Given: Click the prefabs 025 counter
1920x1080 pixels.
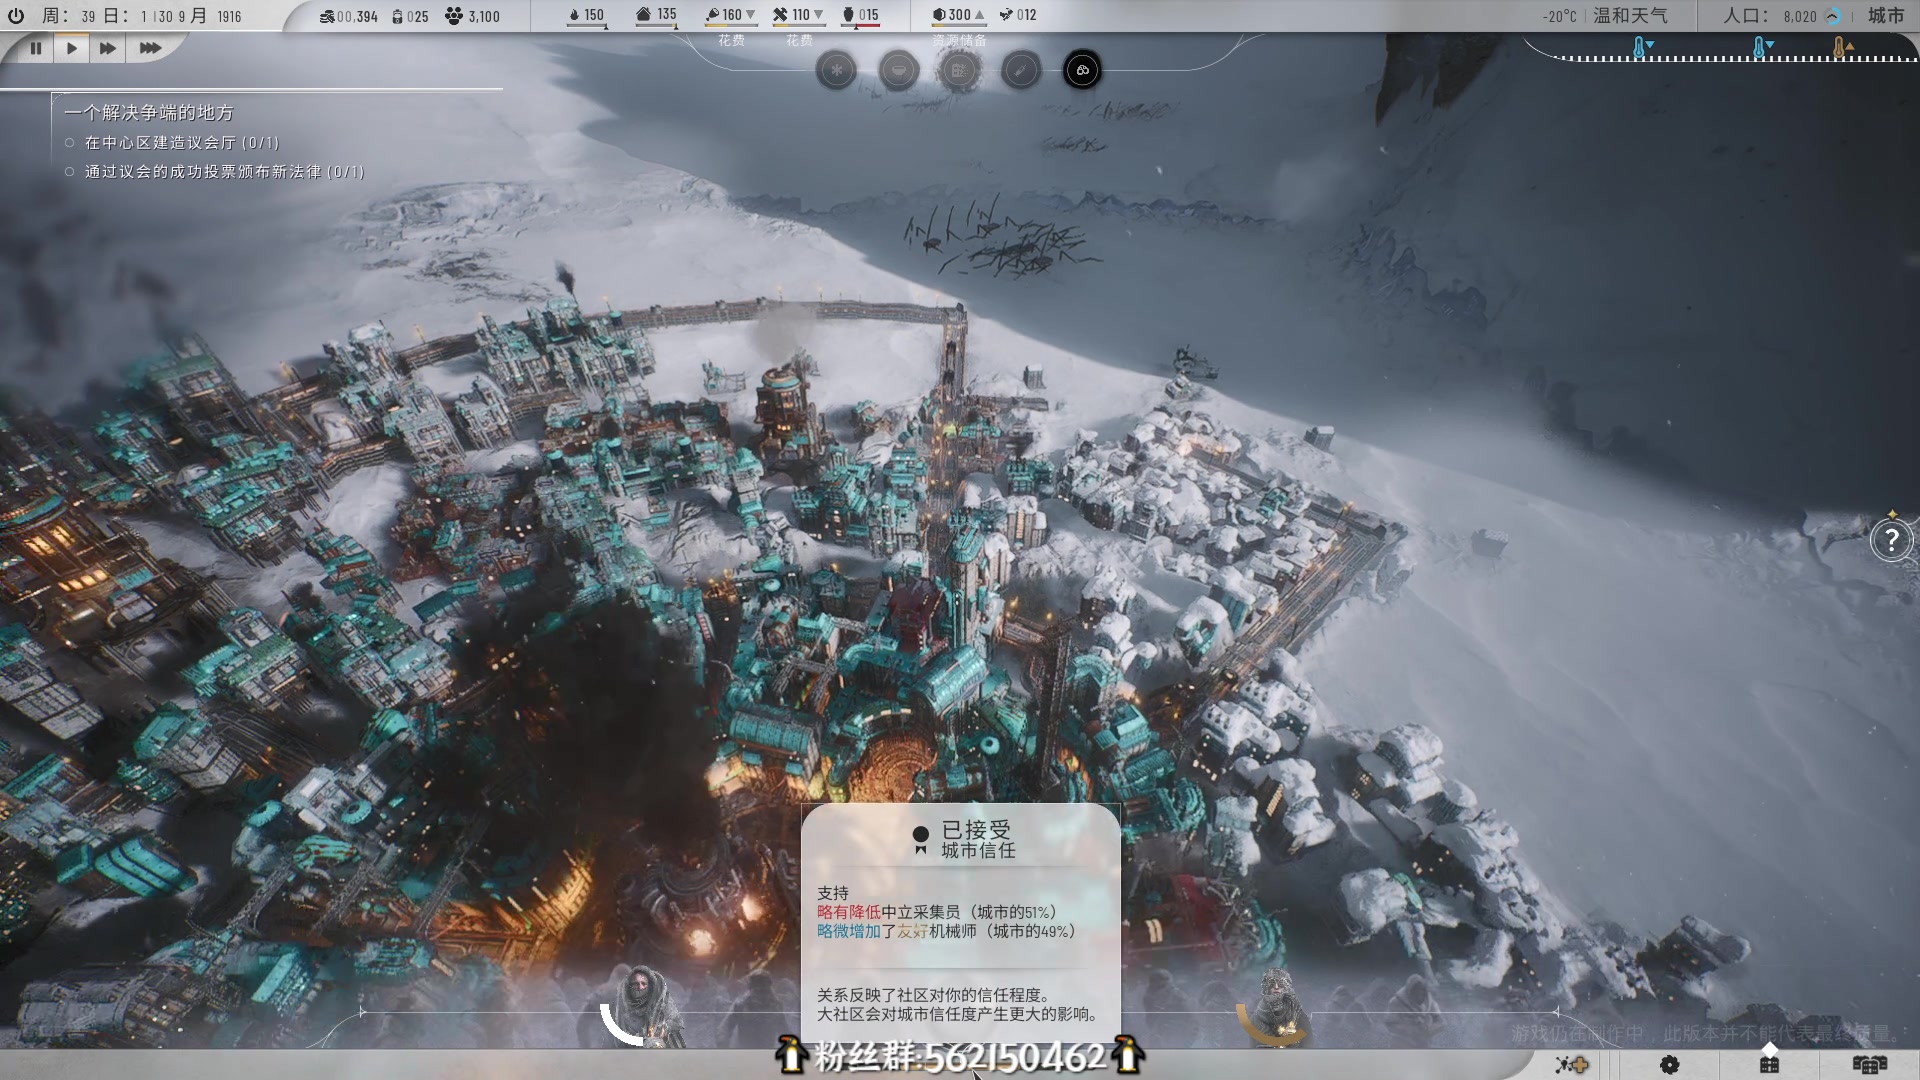Looking at the screenshot, I should pyautogui.click(x=410, y=16).
